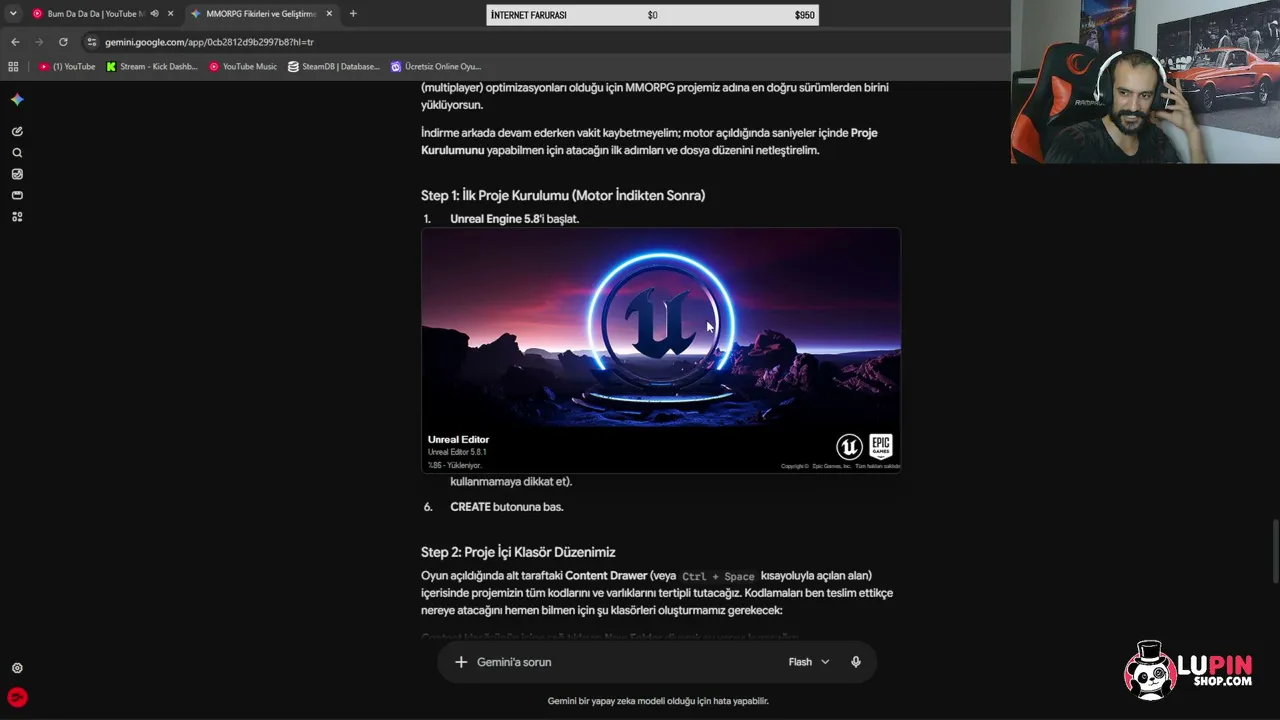
Task: Click the "CREATE butonuna bas." list item
Action: point(507,507)
